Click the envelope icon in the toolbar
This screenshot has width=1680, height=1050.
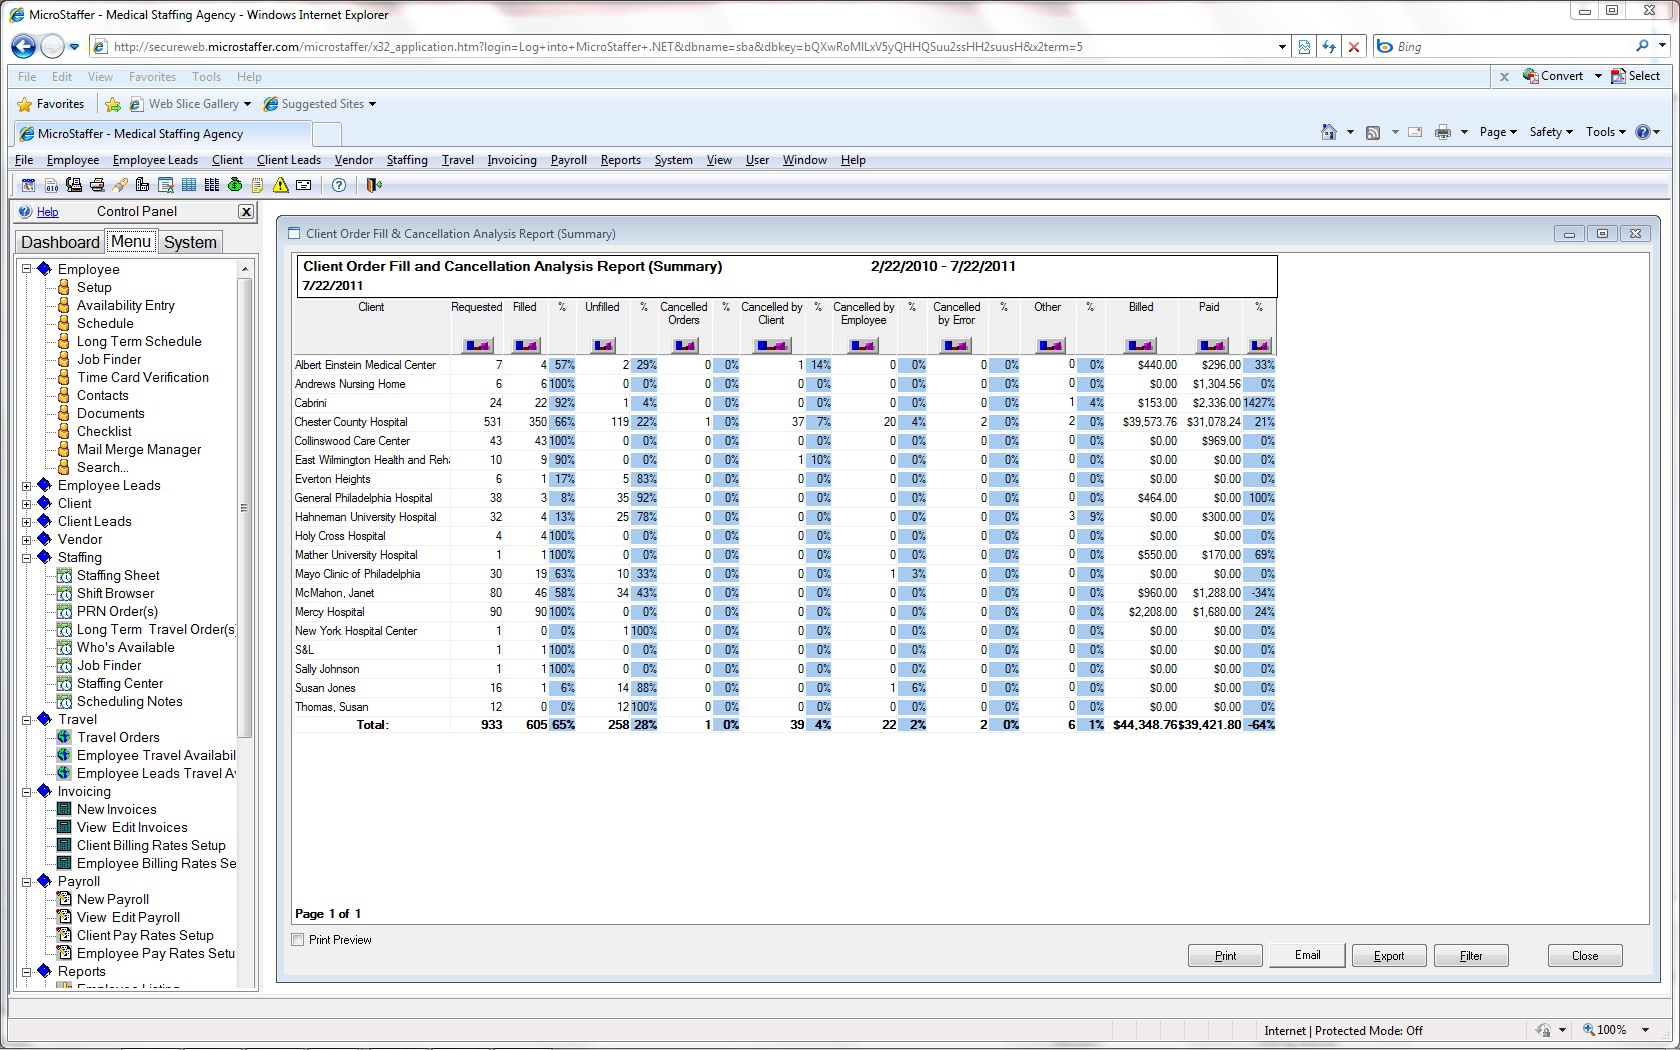tap(304, 185)
